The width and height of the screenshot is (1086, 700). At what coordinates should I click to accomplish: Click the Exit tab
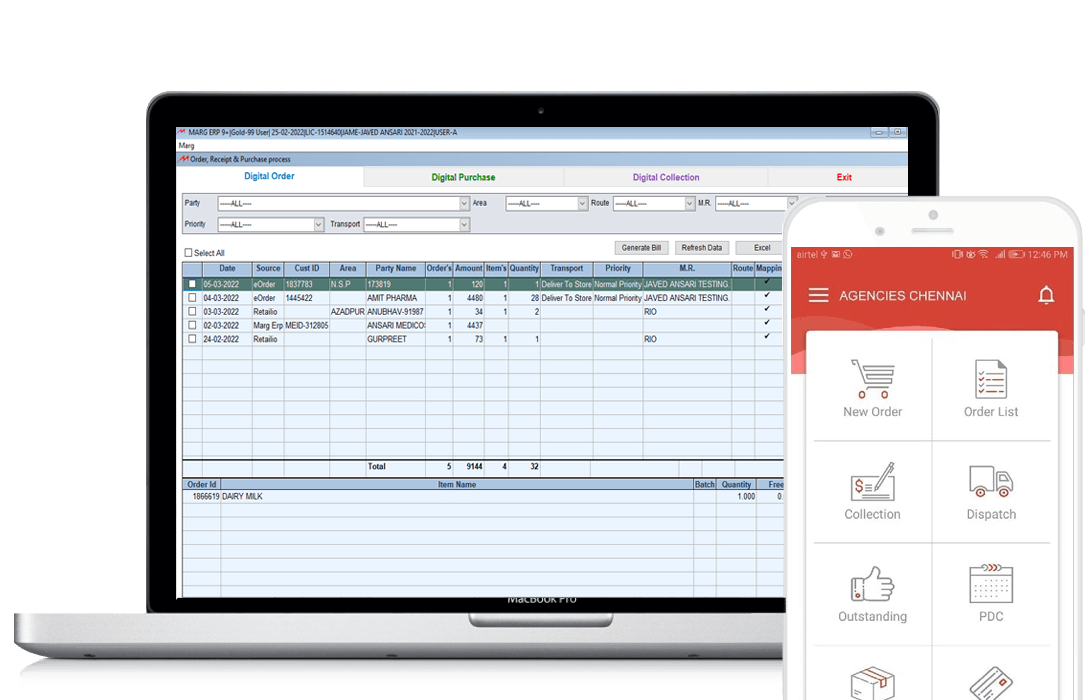[x=844, y=177]
